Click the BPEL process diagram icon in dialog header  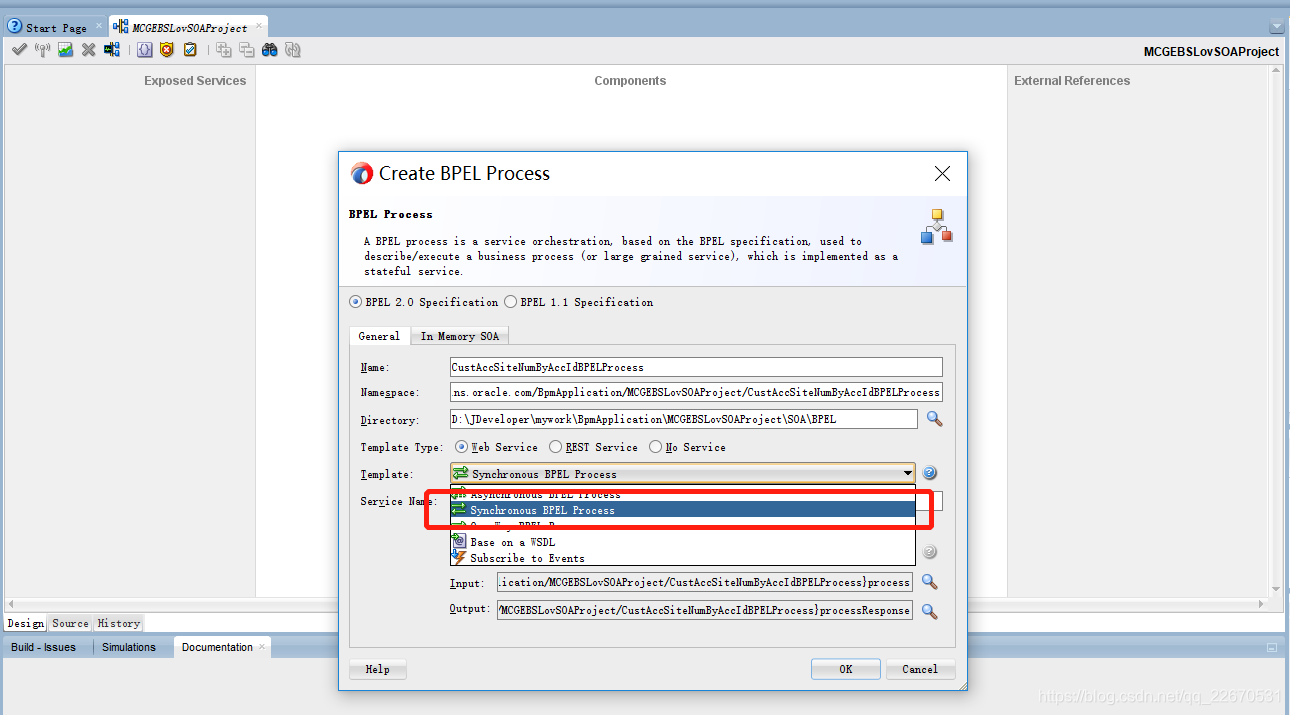coord(936,227)
